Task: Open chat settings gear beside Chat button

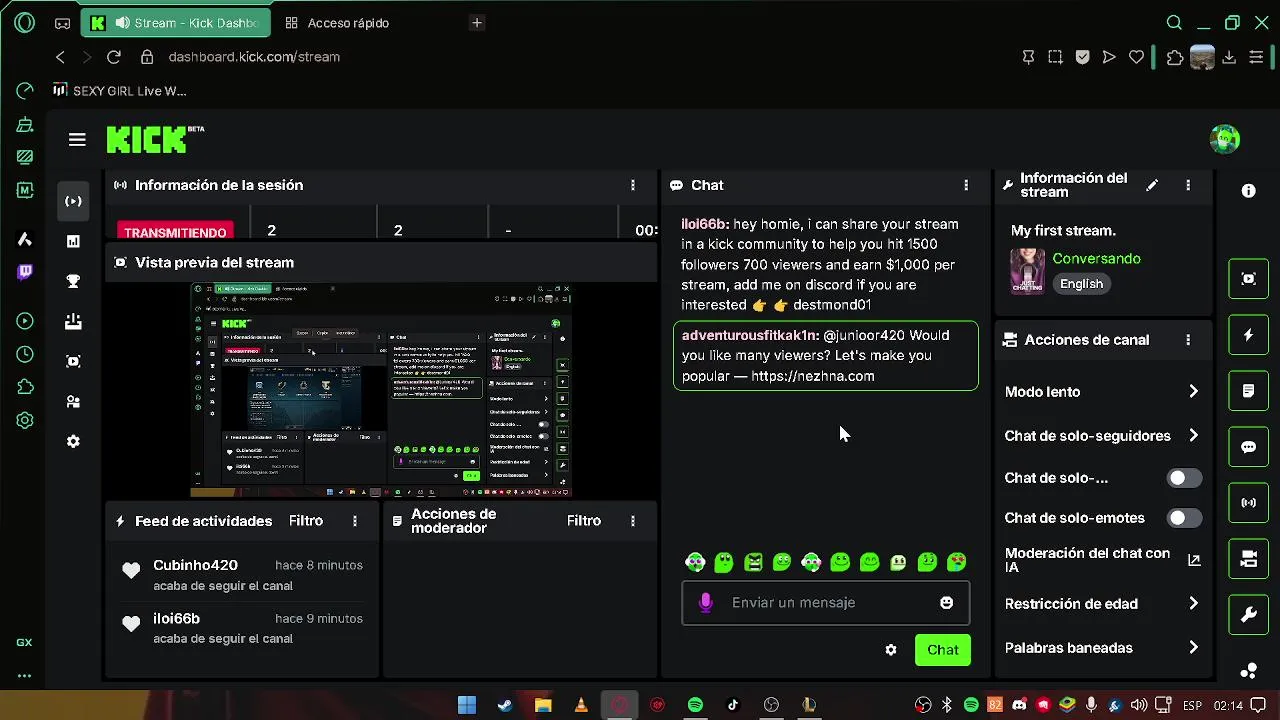Action: point(890,650)
